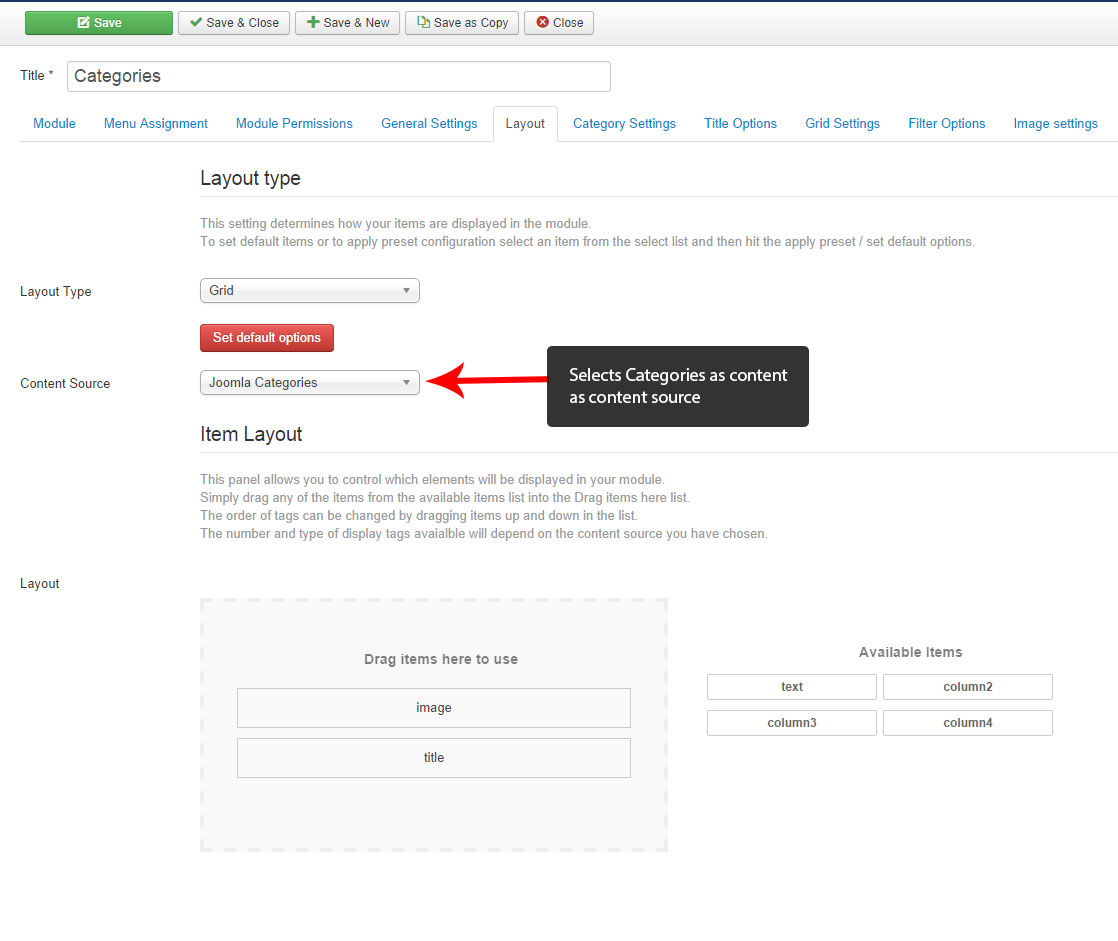This screenshot has height=941, width=1118.
Task: Click the Available Items label
Action: point(911,652)
